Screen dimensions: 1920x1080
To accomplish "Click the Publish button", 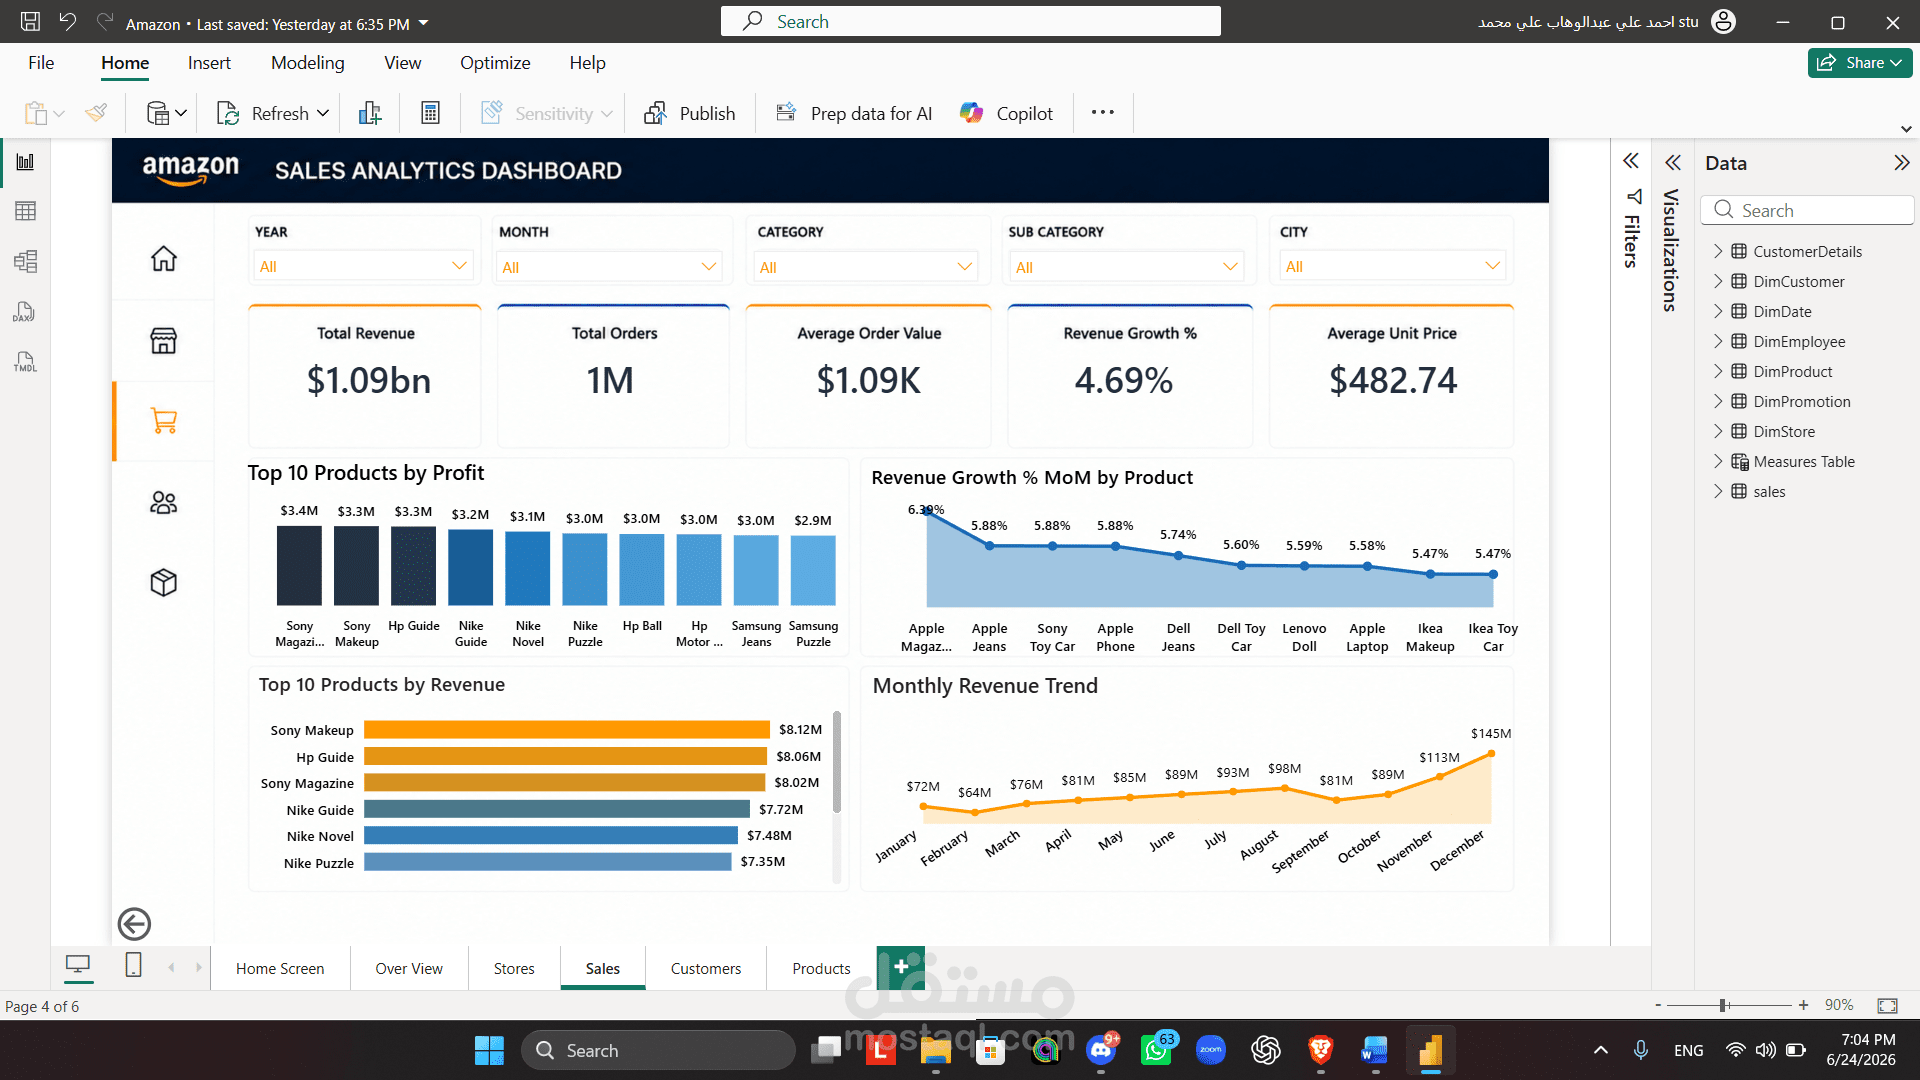I will click(x=690, y=114).
